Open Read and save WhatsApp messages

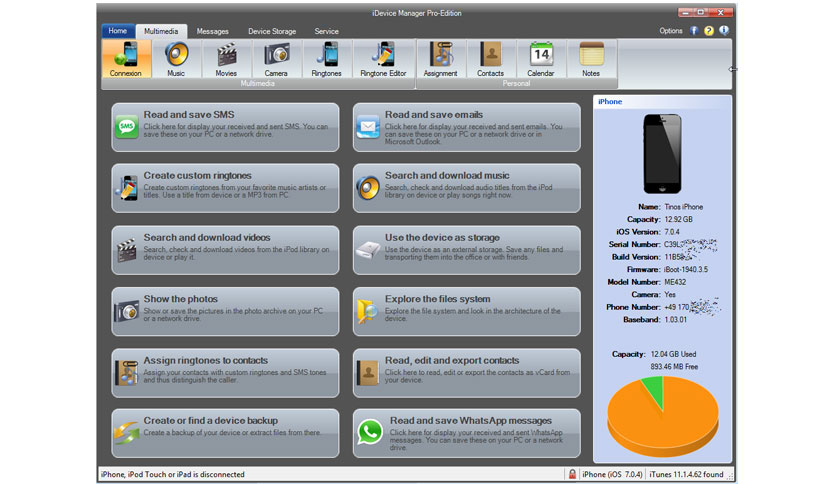(467, 433)
